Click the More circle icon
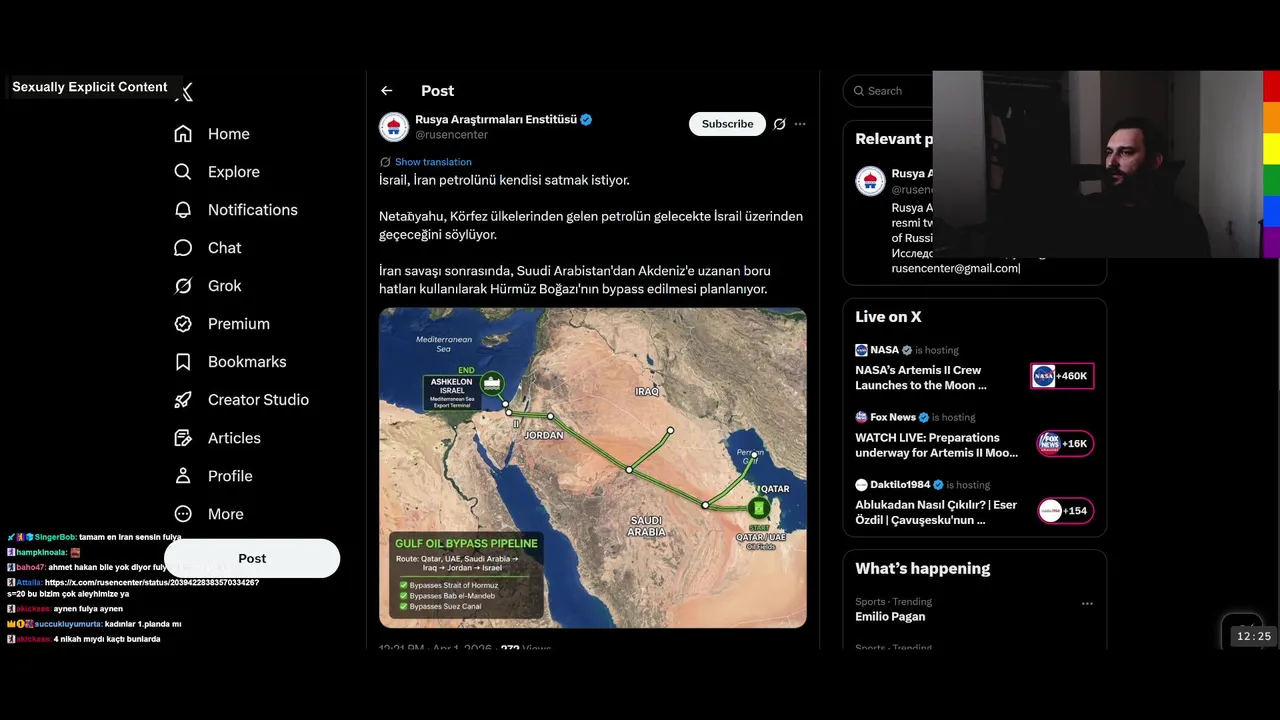This screenshot has width=1280, height=720. tap(183, 514)
